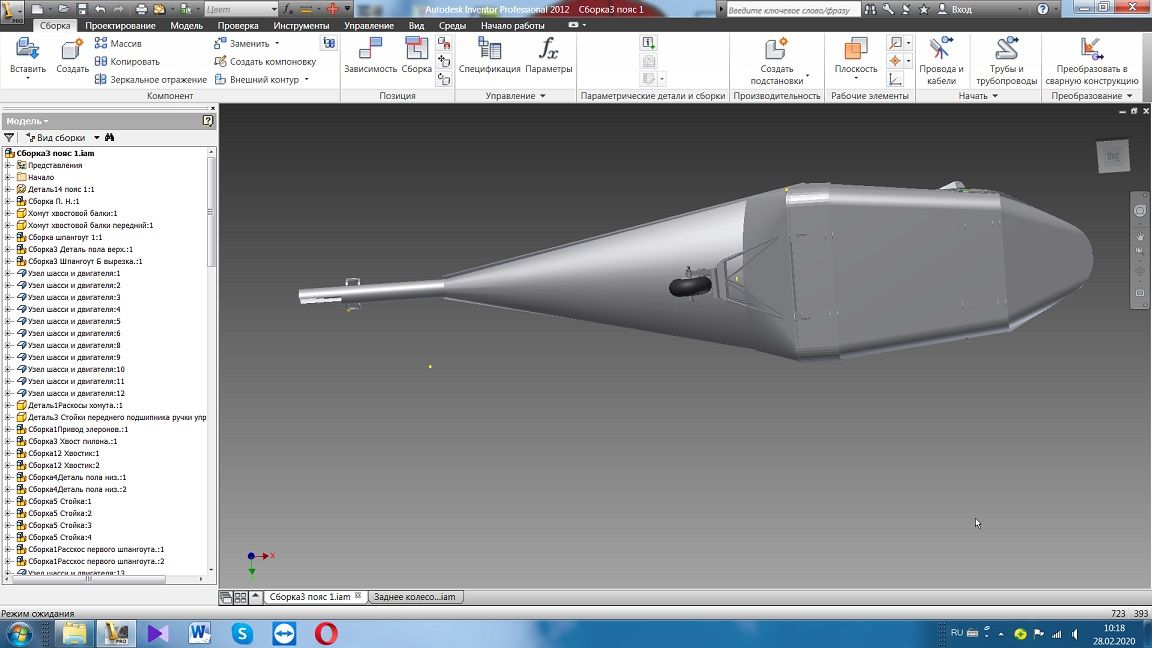Select the Плоскость work plane tool
The height and width of the screenshot is (648, 1152).
tap(855, 50)
